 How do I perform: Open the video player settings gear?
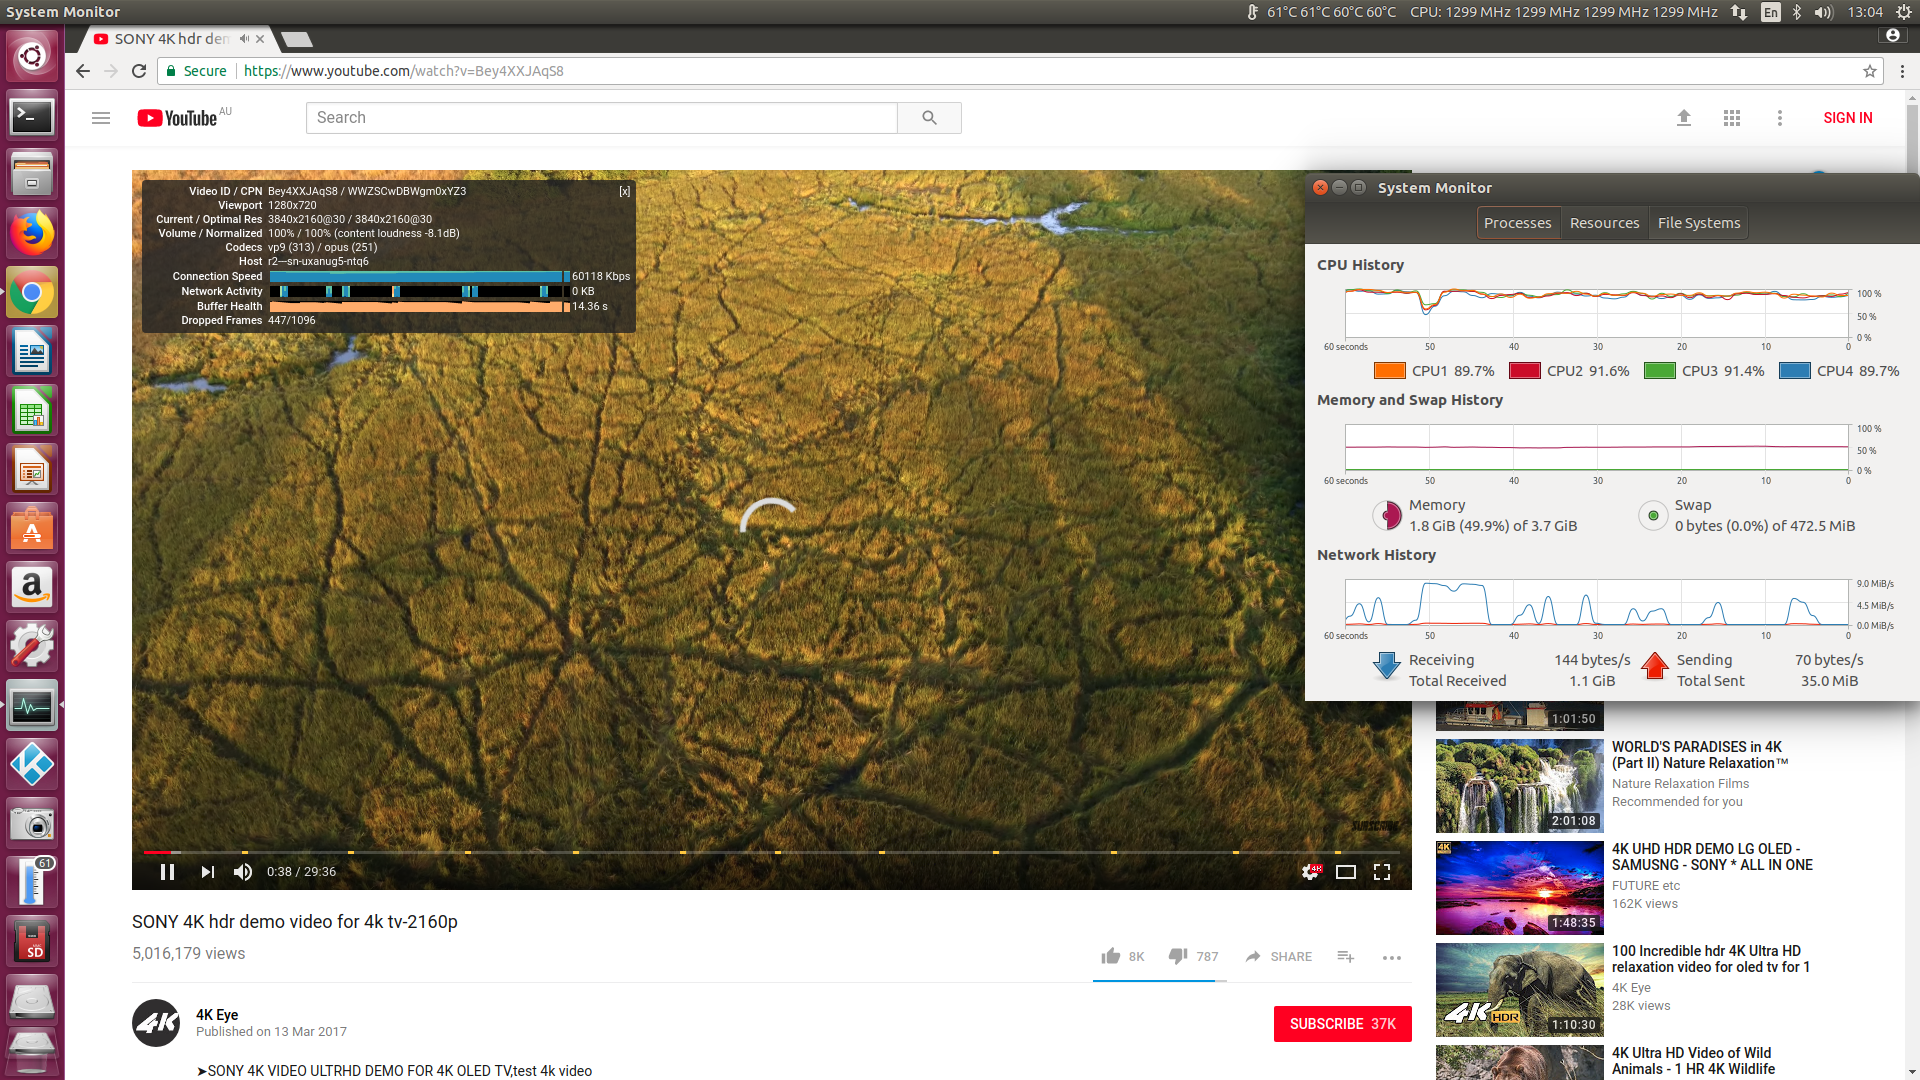coord(1311,872)
